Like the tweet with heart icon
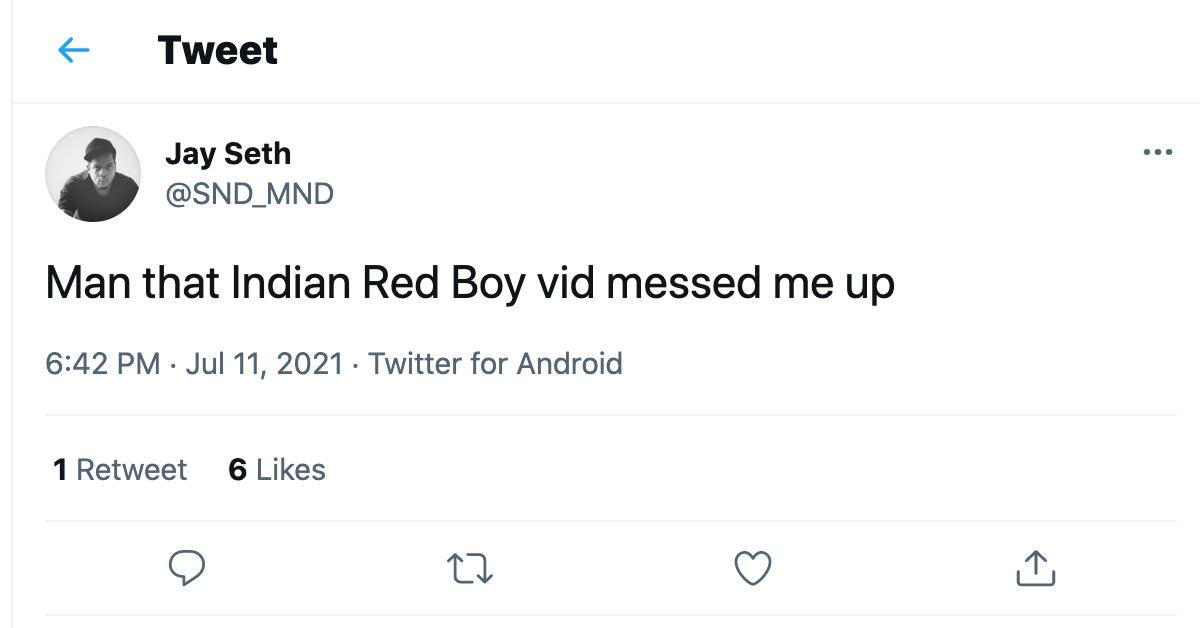The width and height of the screenshot is (1200, 628). pyautogui.click(x=752, y=568)
